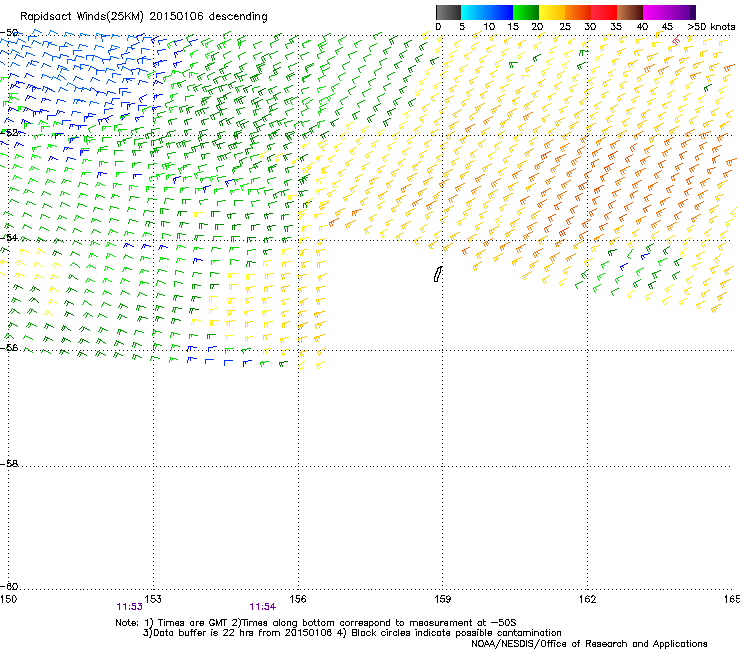Click the orange 25-30 knots legend swatch

click(x=578, y=12)
